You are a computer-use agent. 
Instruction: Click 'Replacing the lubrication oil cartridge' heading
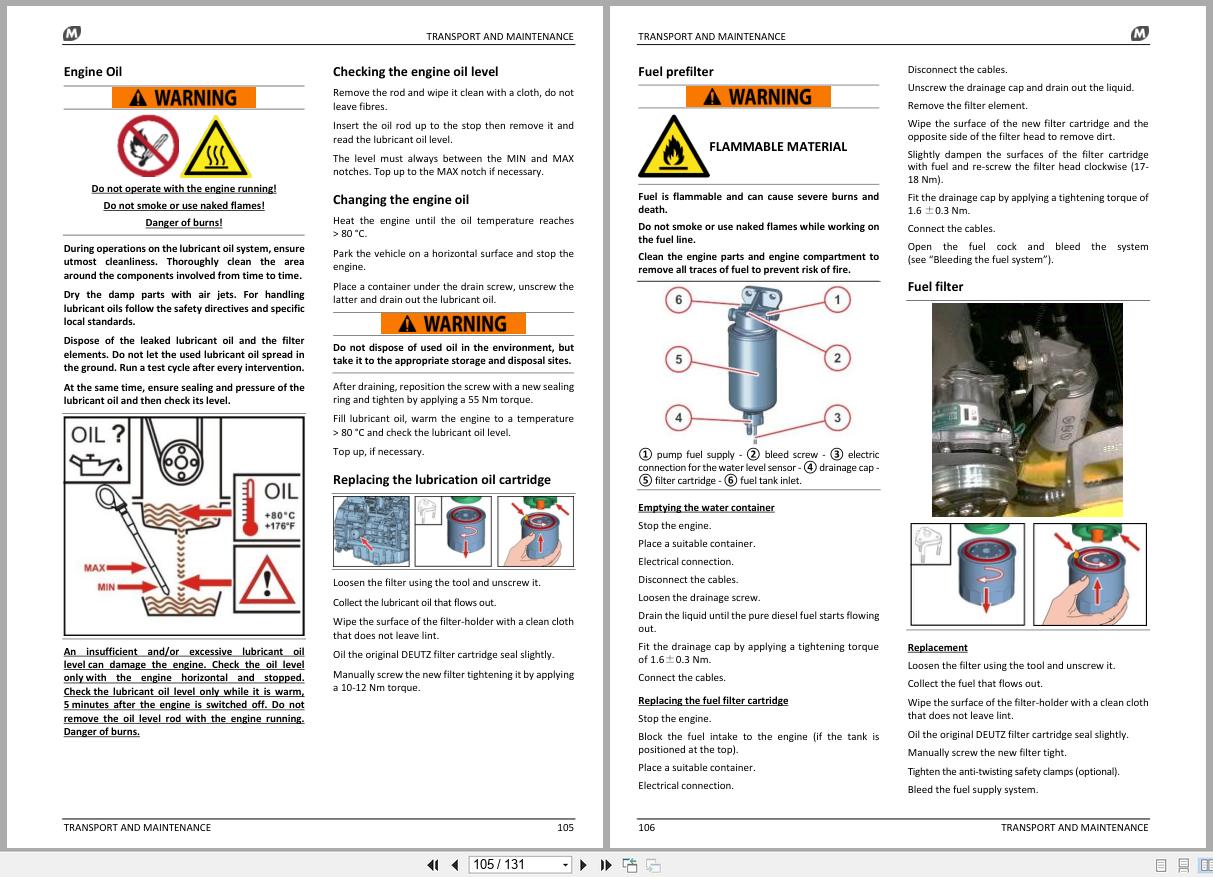coord(442,480)
